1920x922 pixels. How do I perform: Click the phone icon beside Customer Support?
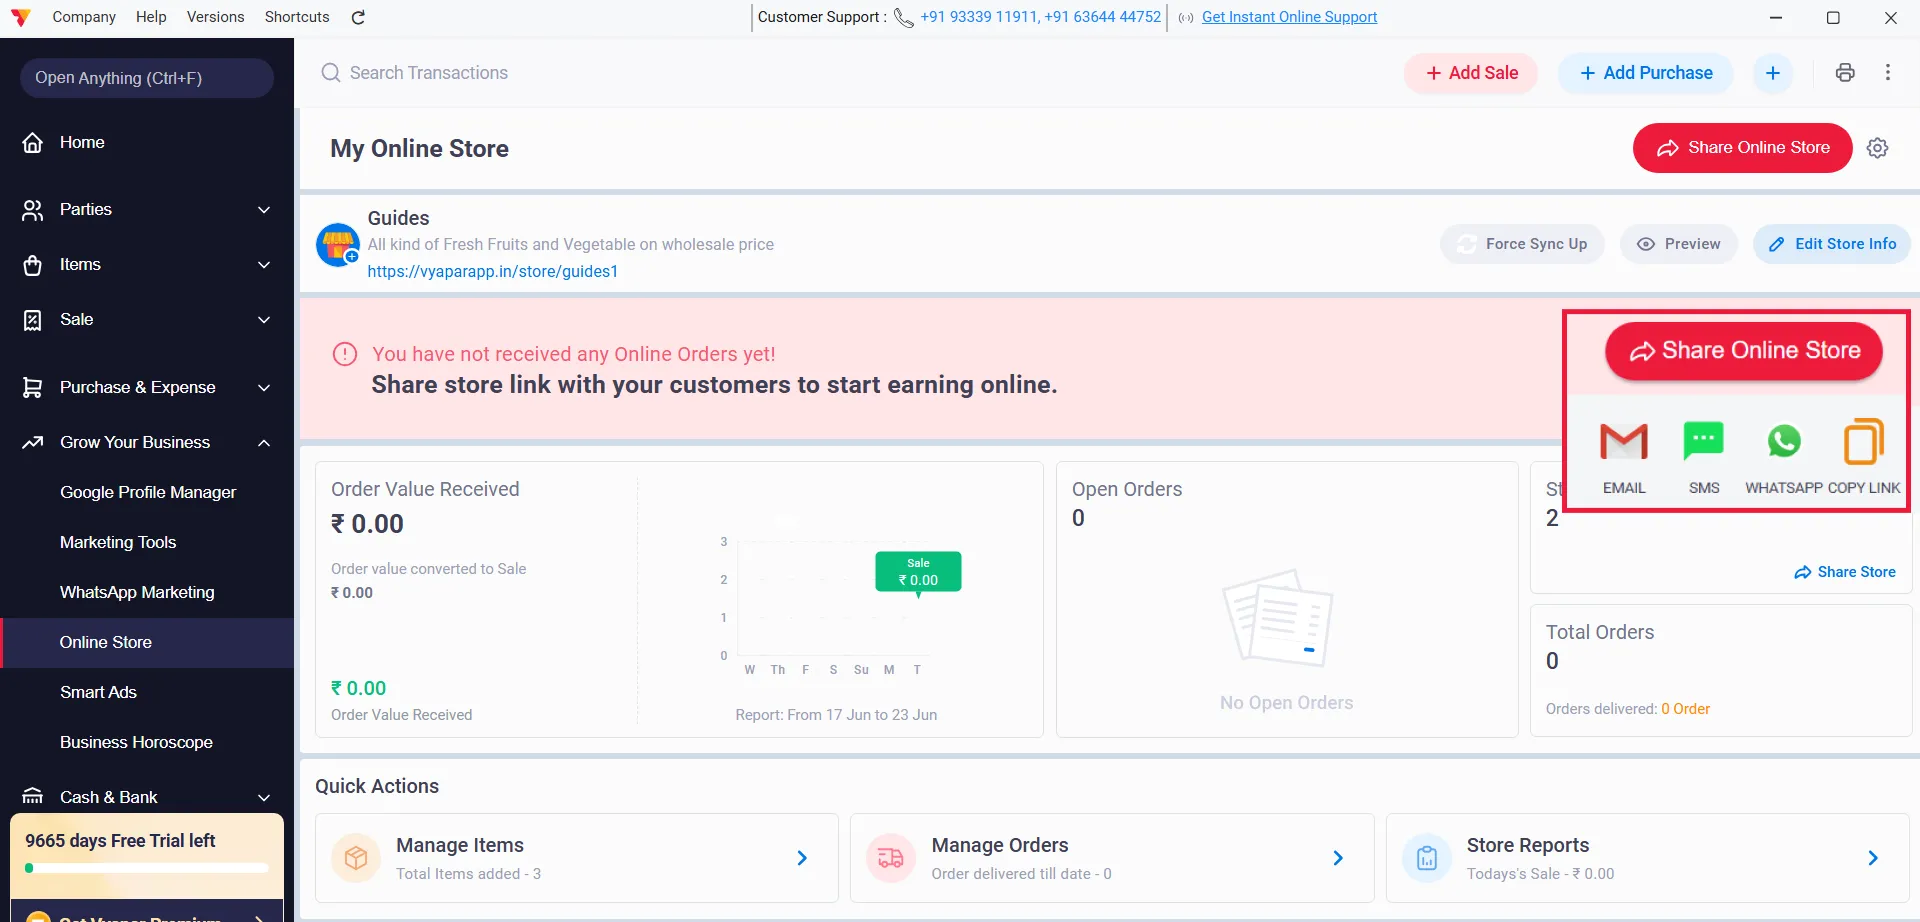903,18
